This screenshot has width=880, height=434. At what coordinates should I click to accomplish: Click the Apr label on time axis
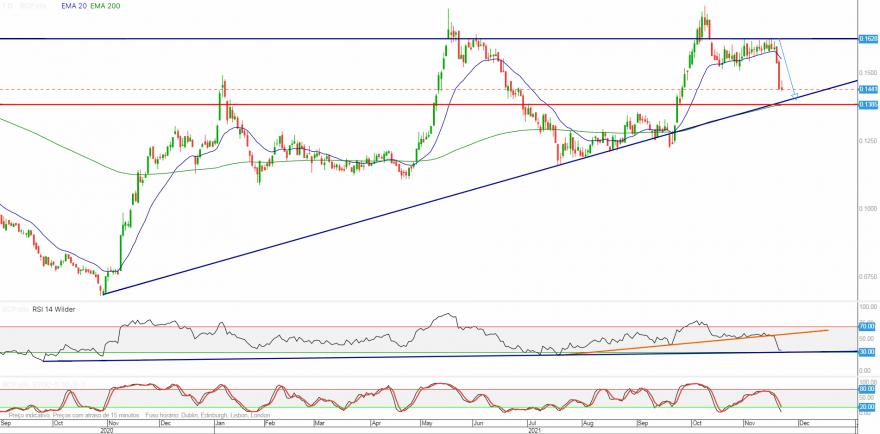pos(375,423)
